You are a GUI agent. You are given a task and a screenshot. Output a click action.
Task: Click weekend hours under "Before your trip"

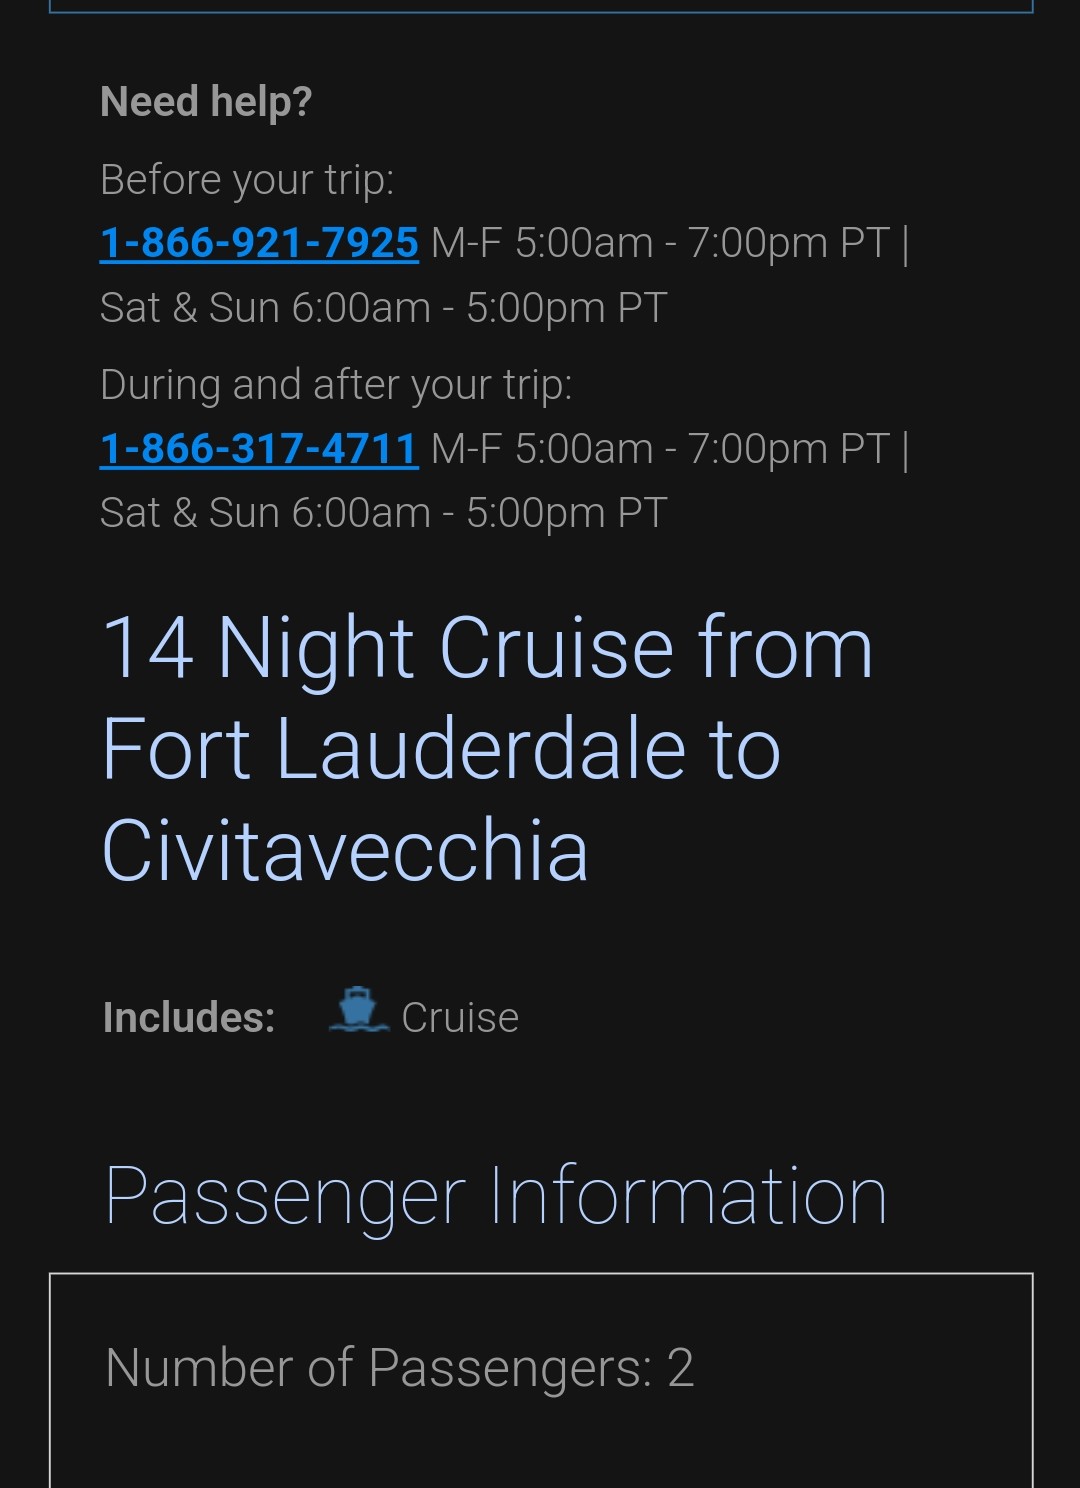[x=383, y=308]
